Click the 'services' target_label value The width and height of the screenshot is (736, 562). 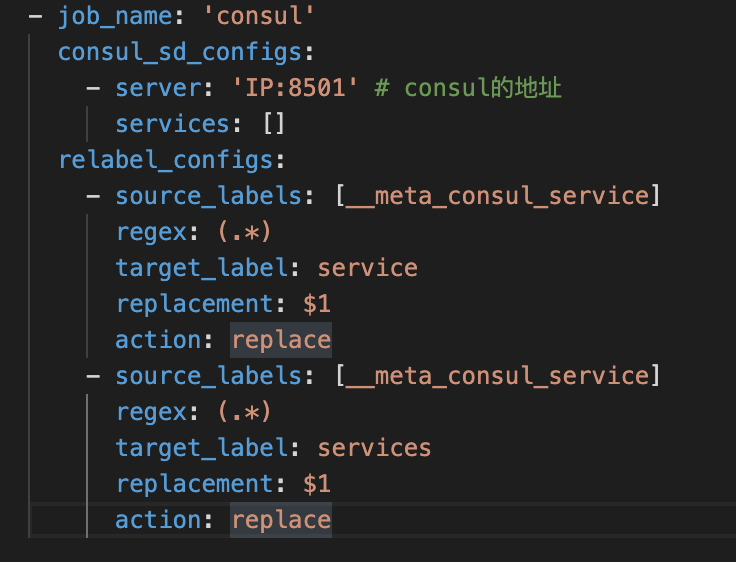(374, 448)
